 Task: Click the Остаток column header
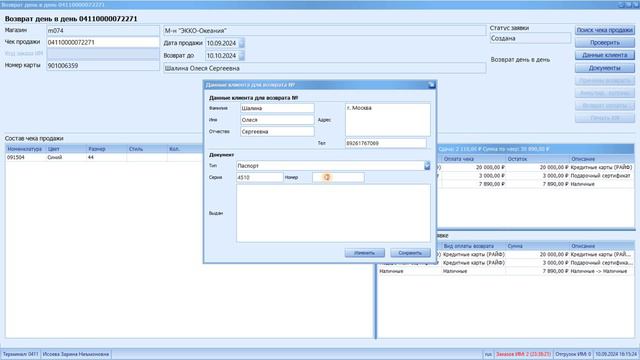[x=537, y=159]
